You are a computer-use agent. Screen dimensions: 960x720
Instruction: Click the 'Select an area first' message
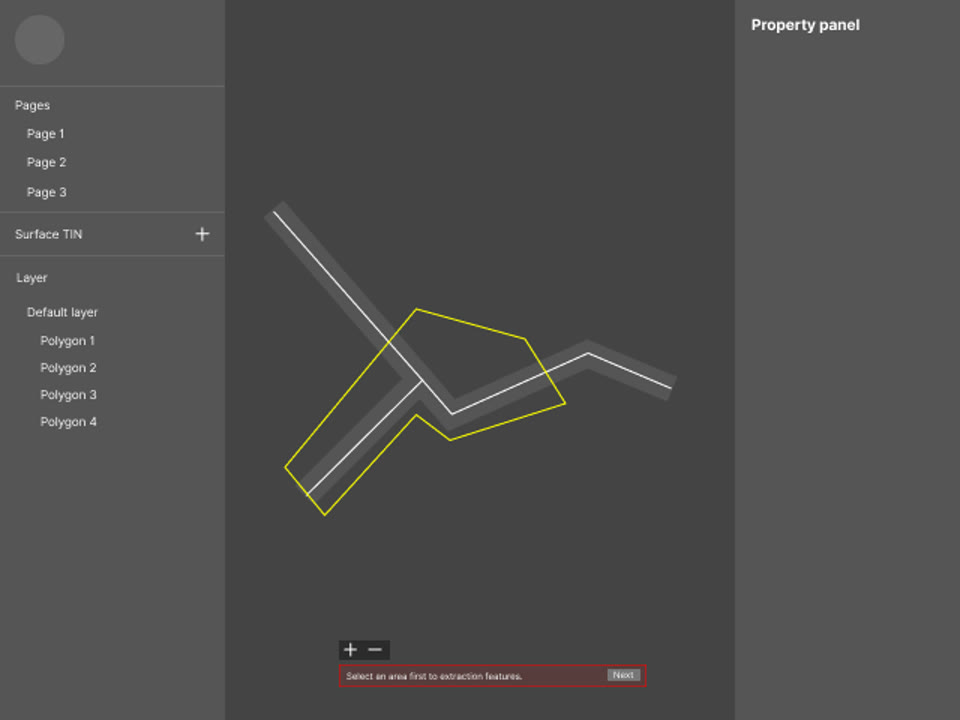click(x=434, y=676)
